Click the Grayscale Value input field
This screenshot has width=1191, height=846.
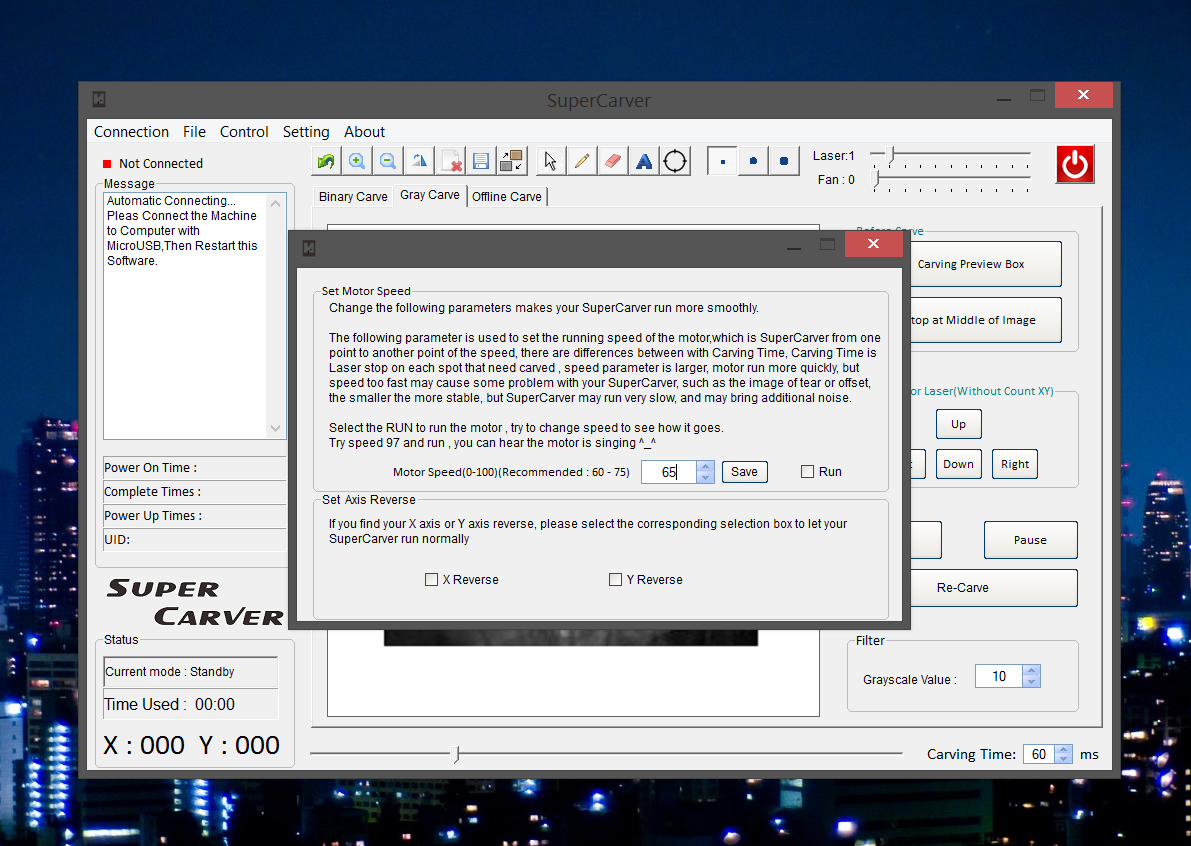[x=998, y=676]
